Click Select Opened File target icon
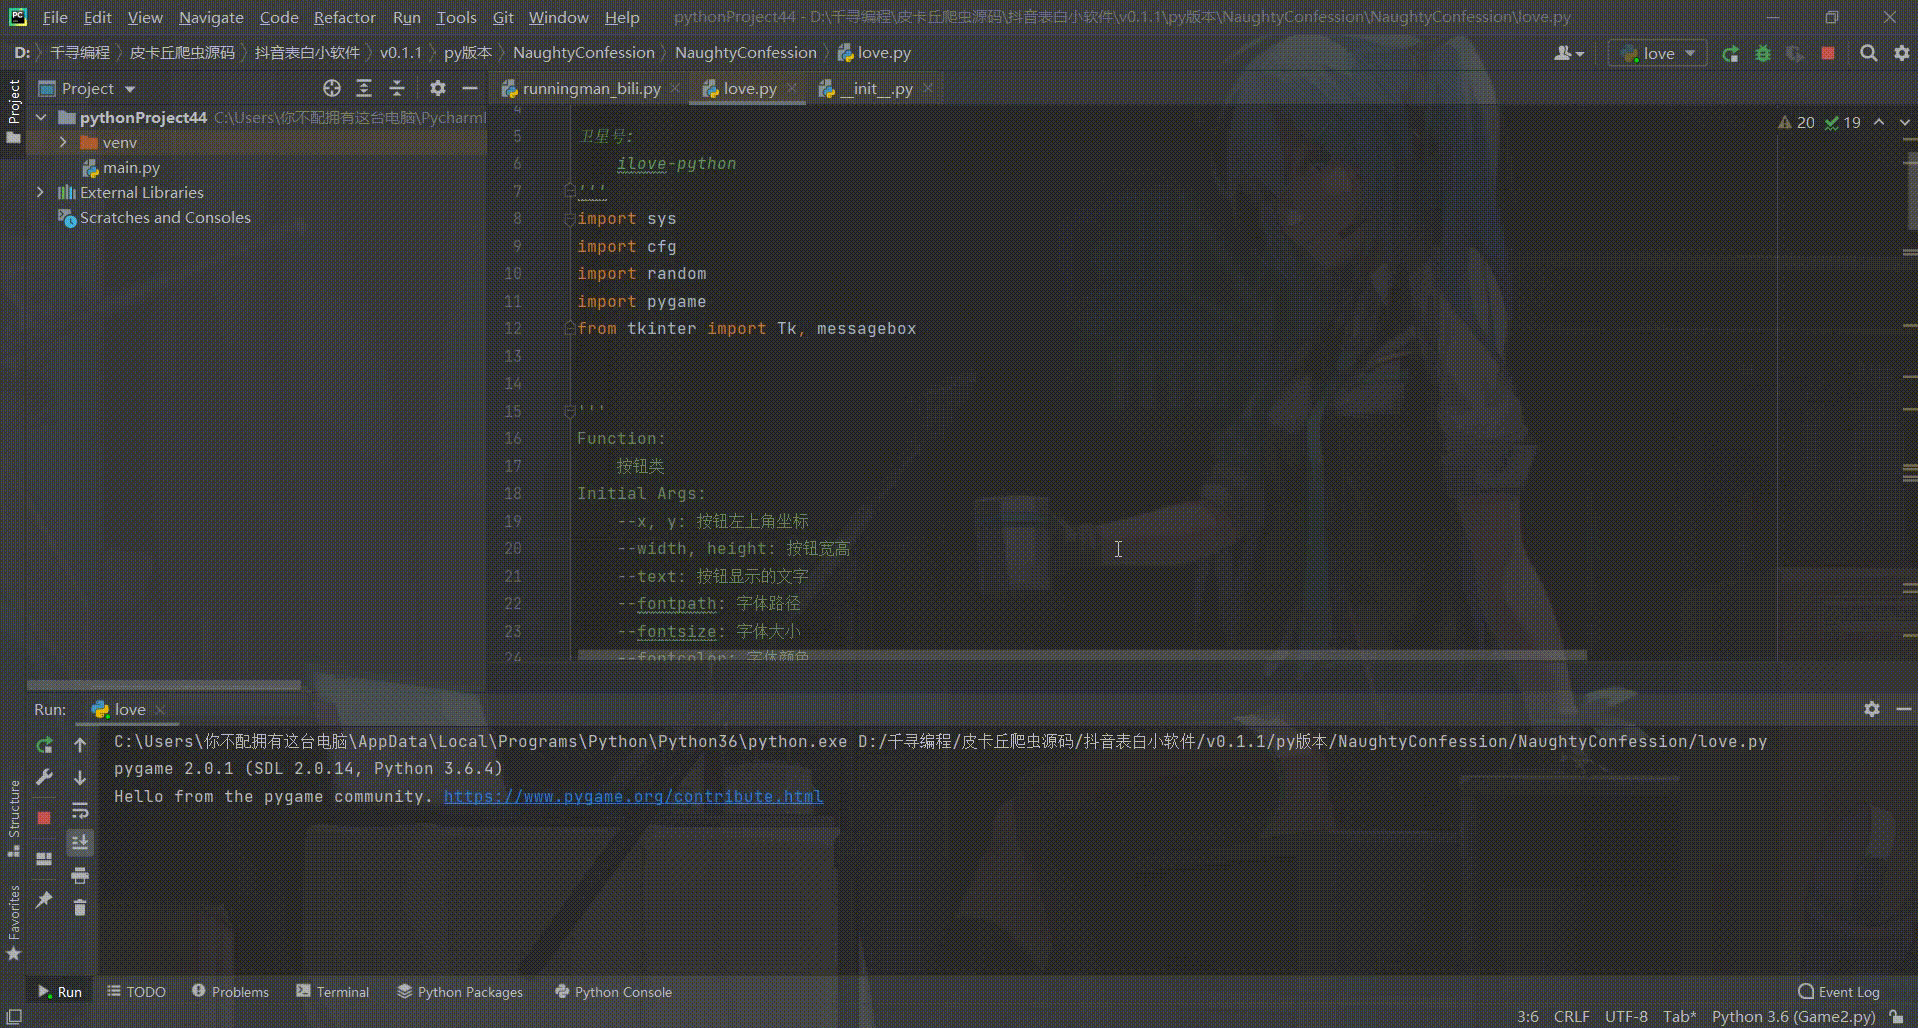Screen dimensions: 1918x1028 pos(332,89)
